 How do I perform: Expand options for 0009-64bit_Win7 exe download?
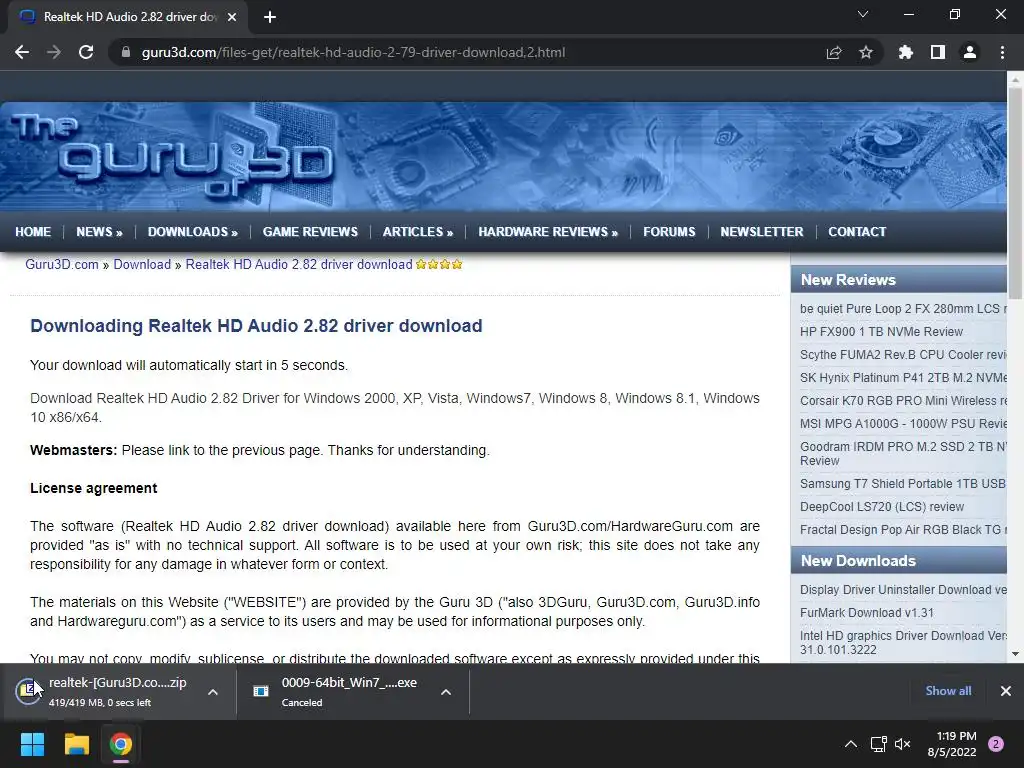446,692
